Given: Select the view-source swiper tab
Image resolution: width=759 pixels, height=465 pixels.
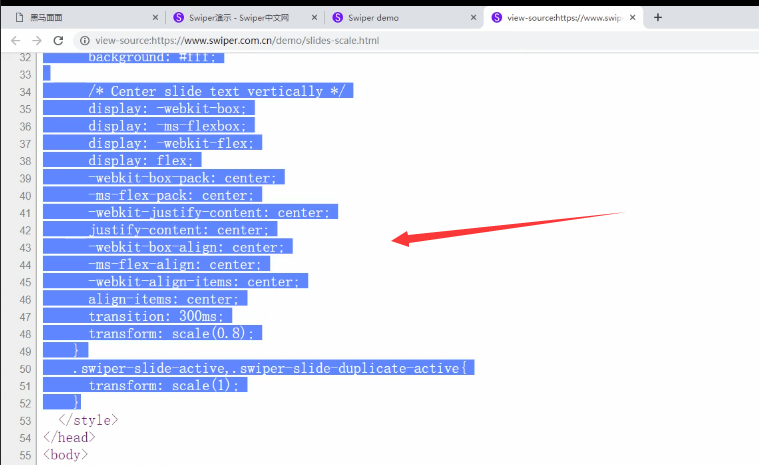Looking at the screenshot, I should 564,18.
